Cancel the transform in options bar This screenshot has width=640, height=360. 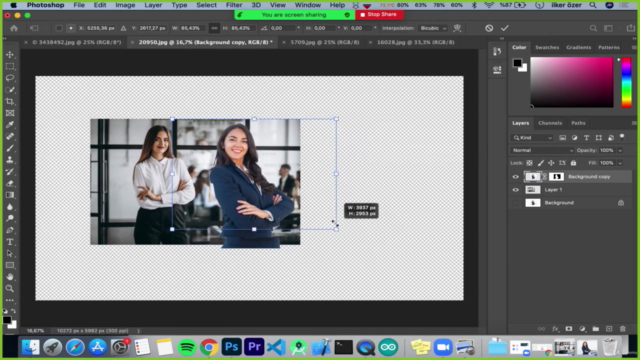click(489, 28)
